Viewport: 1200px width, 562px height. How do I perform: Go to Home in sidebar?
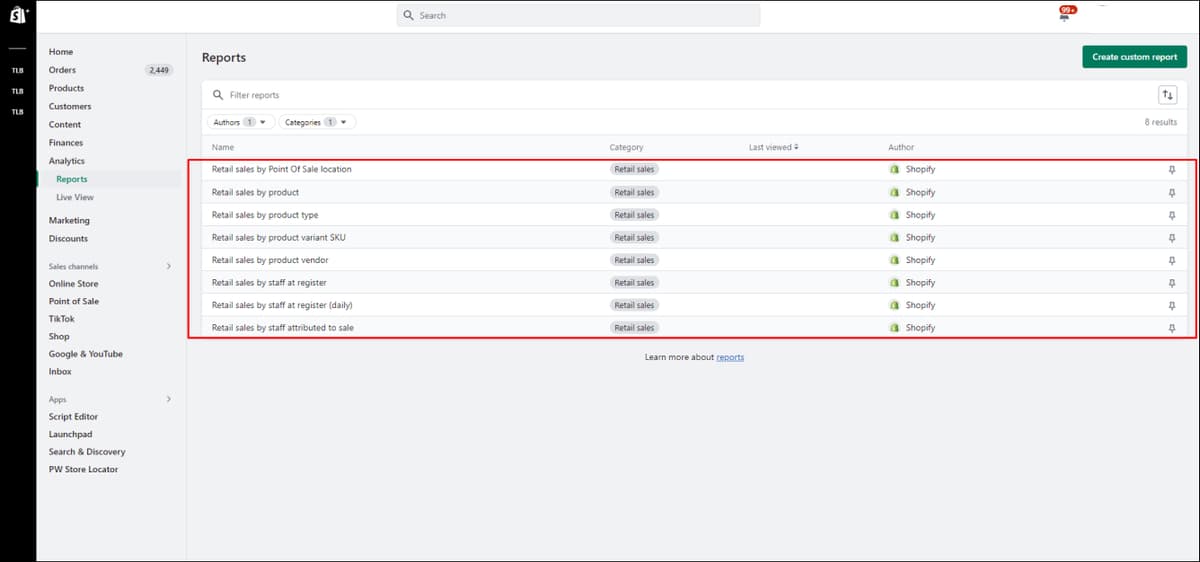61,52
